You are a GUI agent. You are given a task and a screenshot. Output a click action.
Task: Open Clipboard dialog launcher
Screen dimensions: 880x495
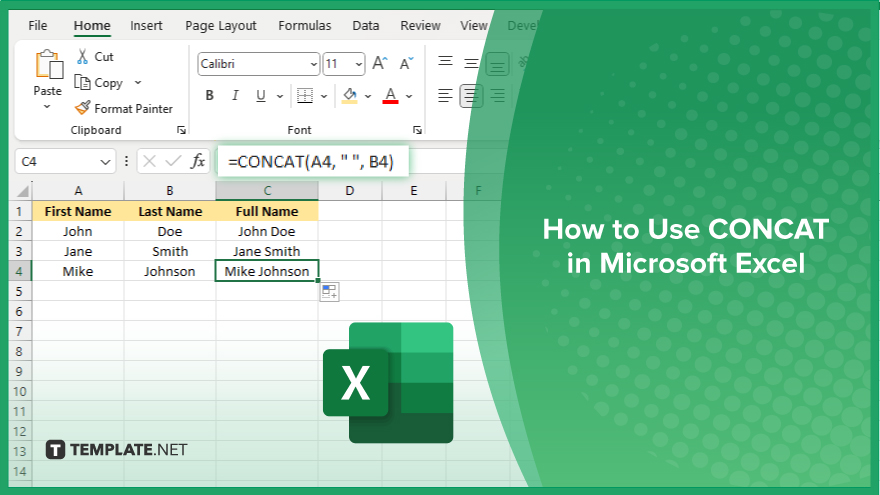[x=181, y=130]
